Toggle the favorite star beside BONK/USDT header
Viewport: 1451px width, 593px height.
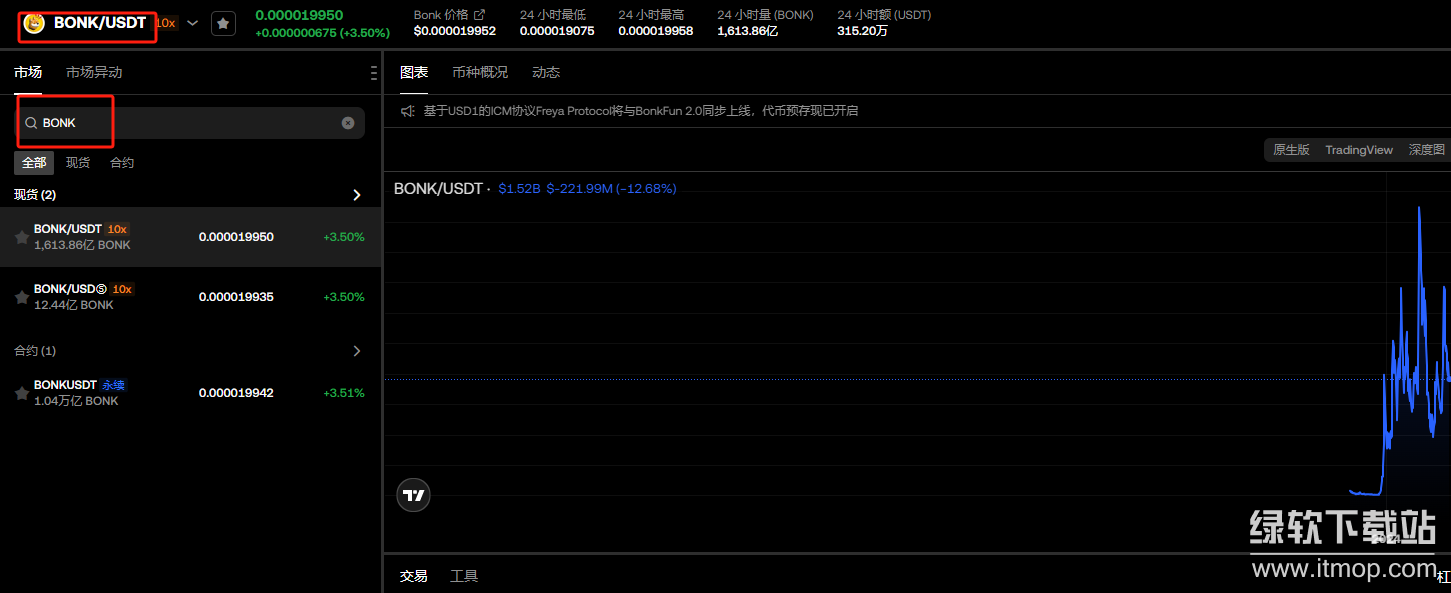[x=223, y=23]
